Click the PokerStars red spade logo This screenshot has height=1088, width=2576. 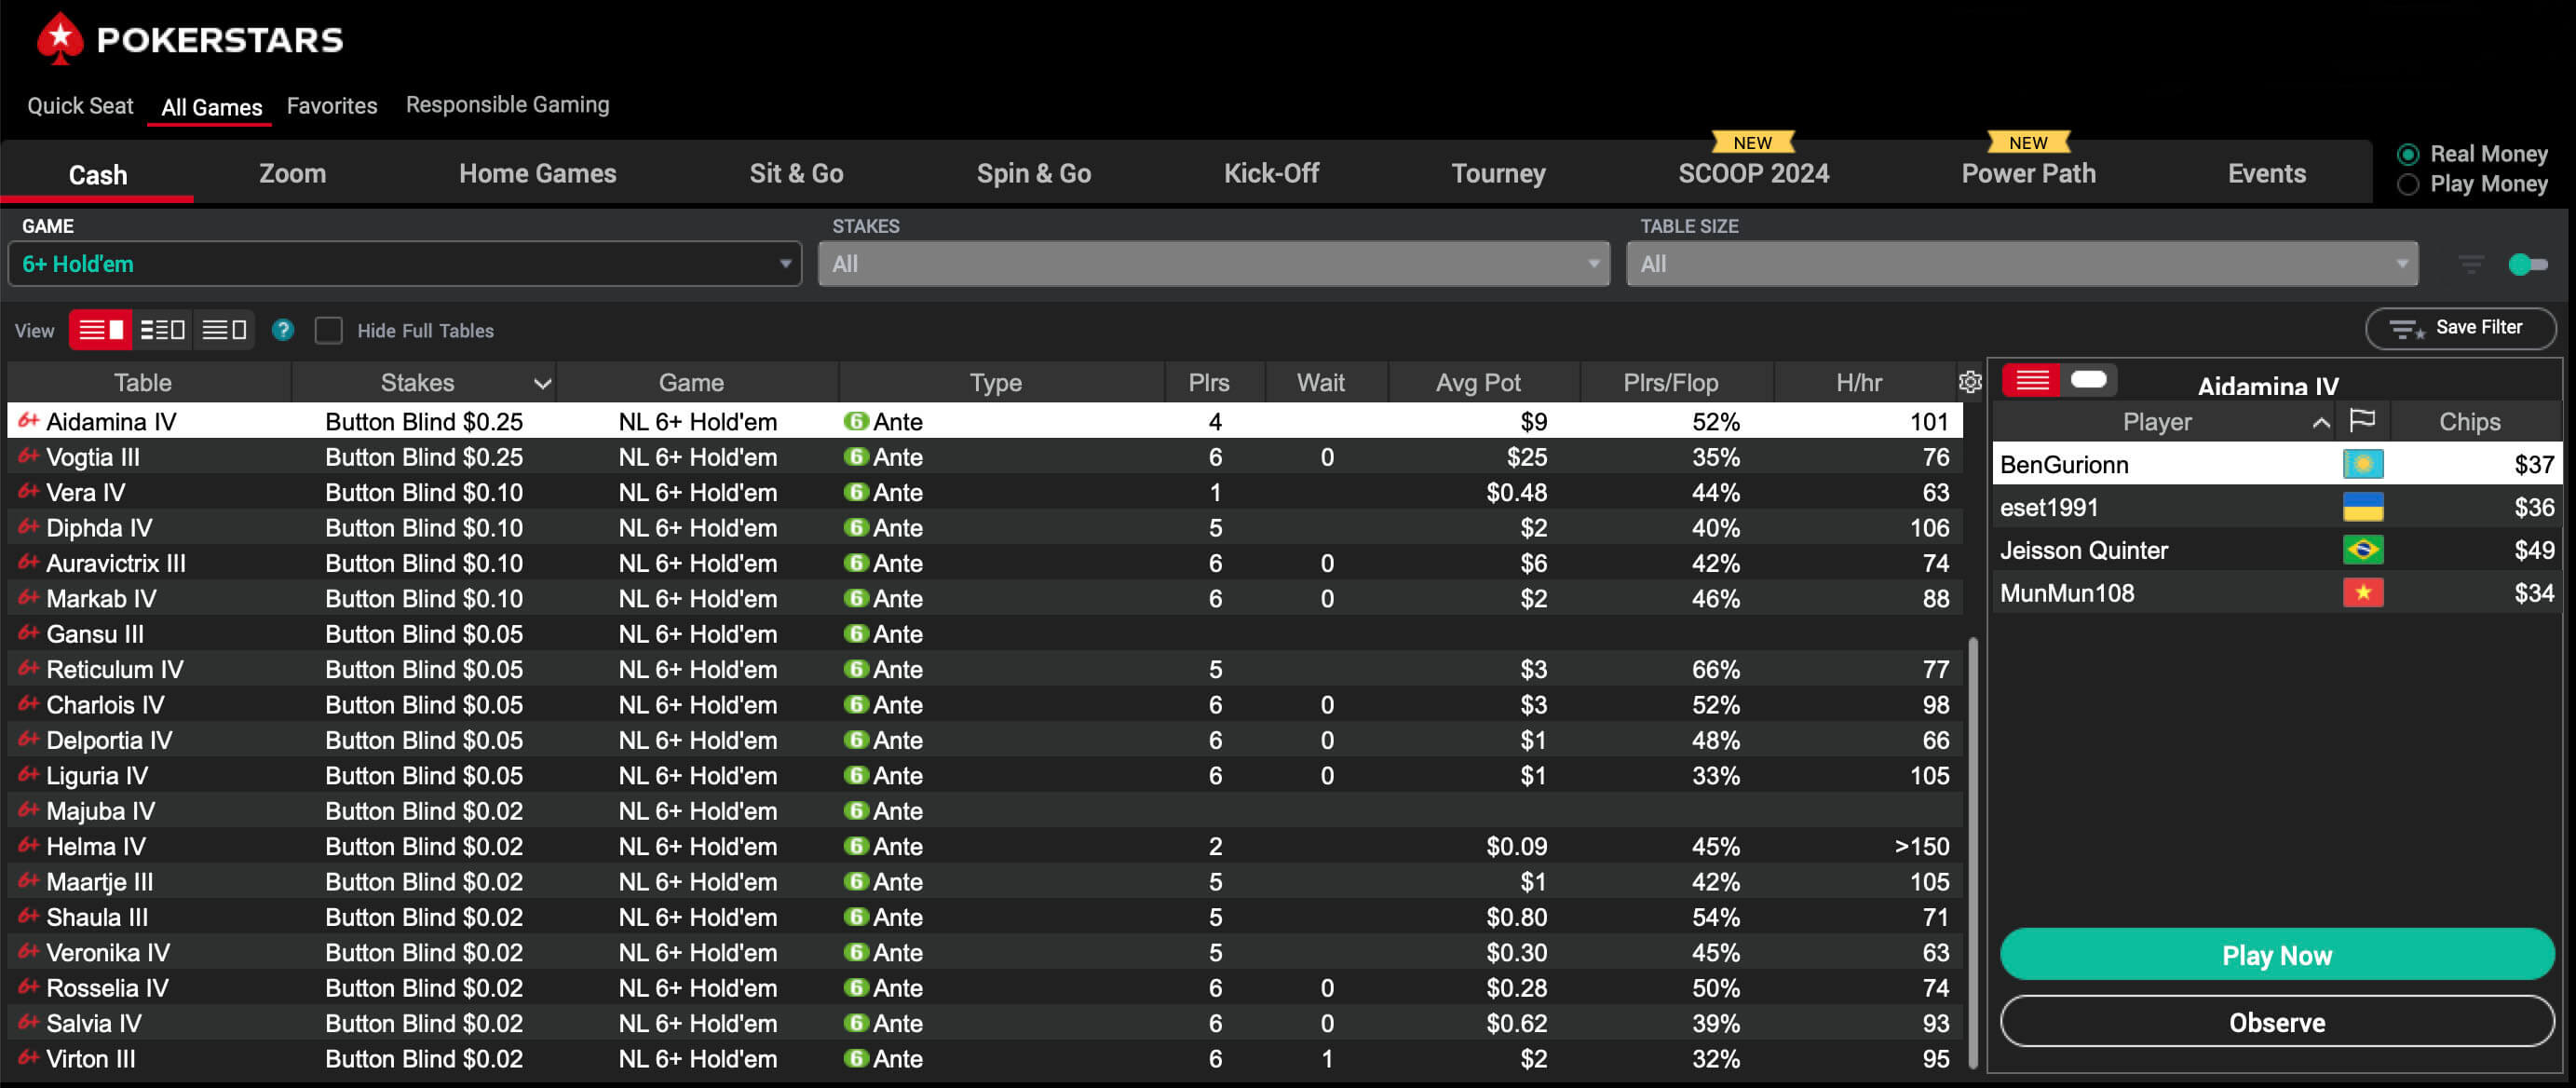tap(60, 39)
